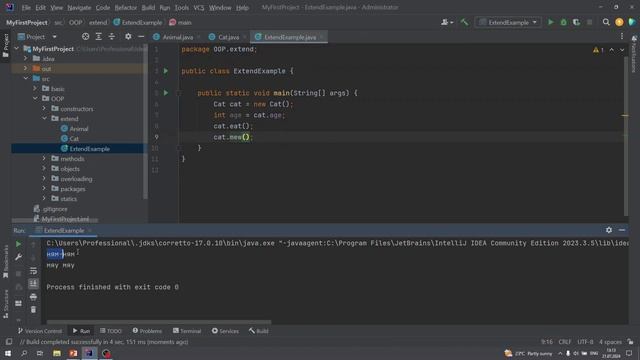Open the VCS menu
Viewport: 640px width, 360px height.
(x=199, y=7)
